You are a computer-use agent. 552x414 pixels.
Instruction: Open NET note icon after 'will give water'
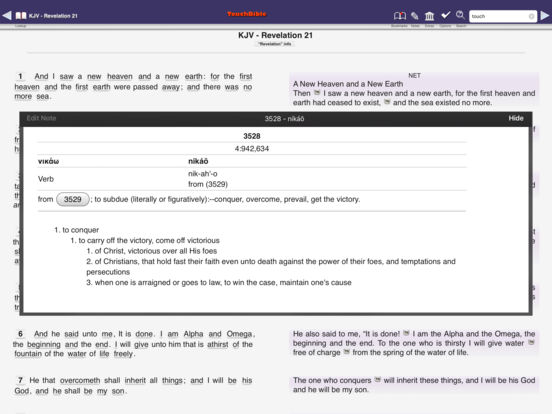click(531, 342)
